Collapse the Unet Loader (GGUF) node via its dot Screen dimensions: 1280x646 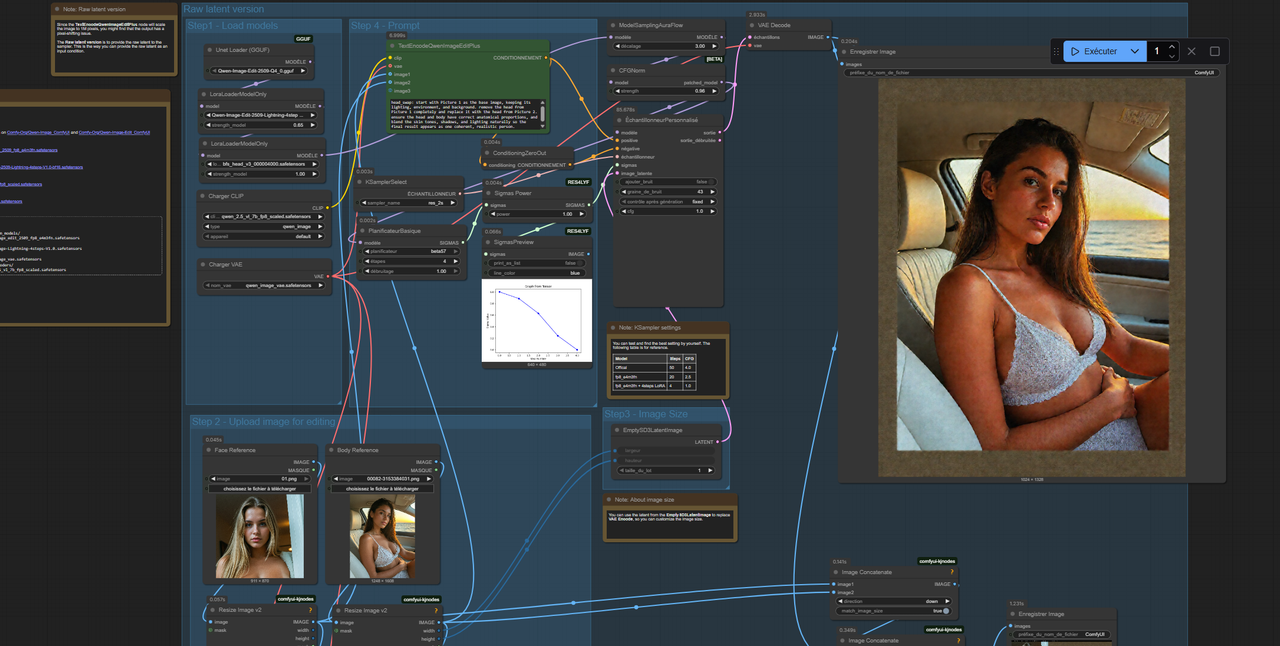click(208, 49)
